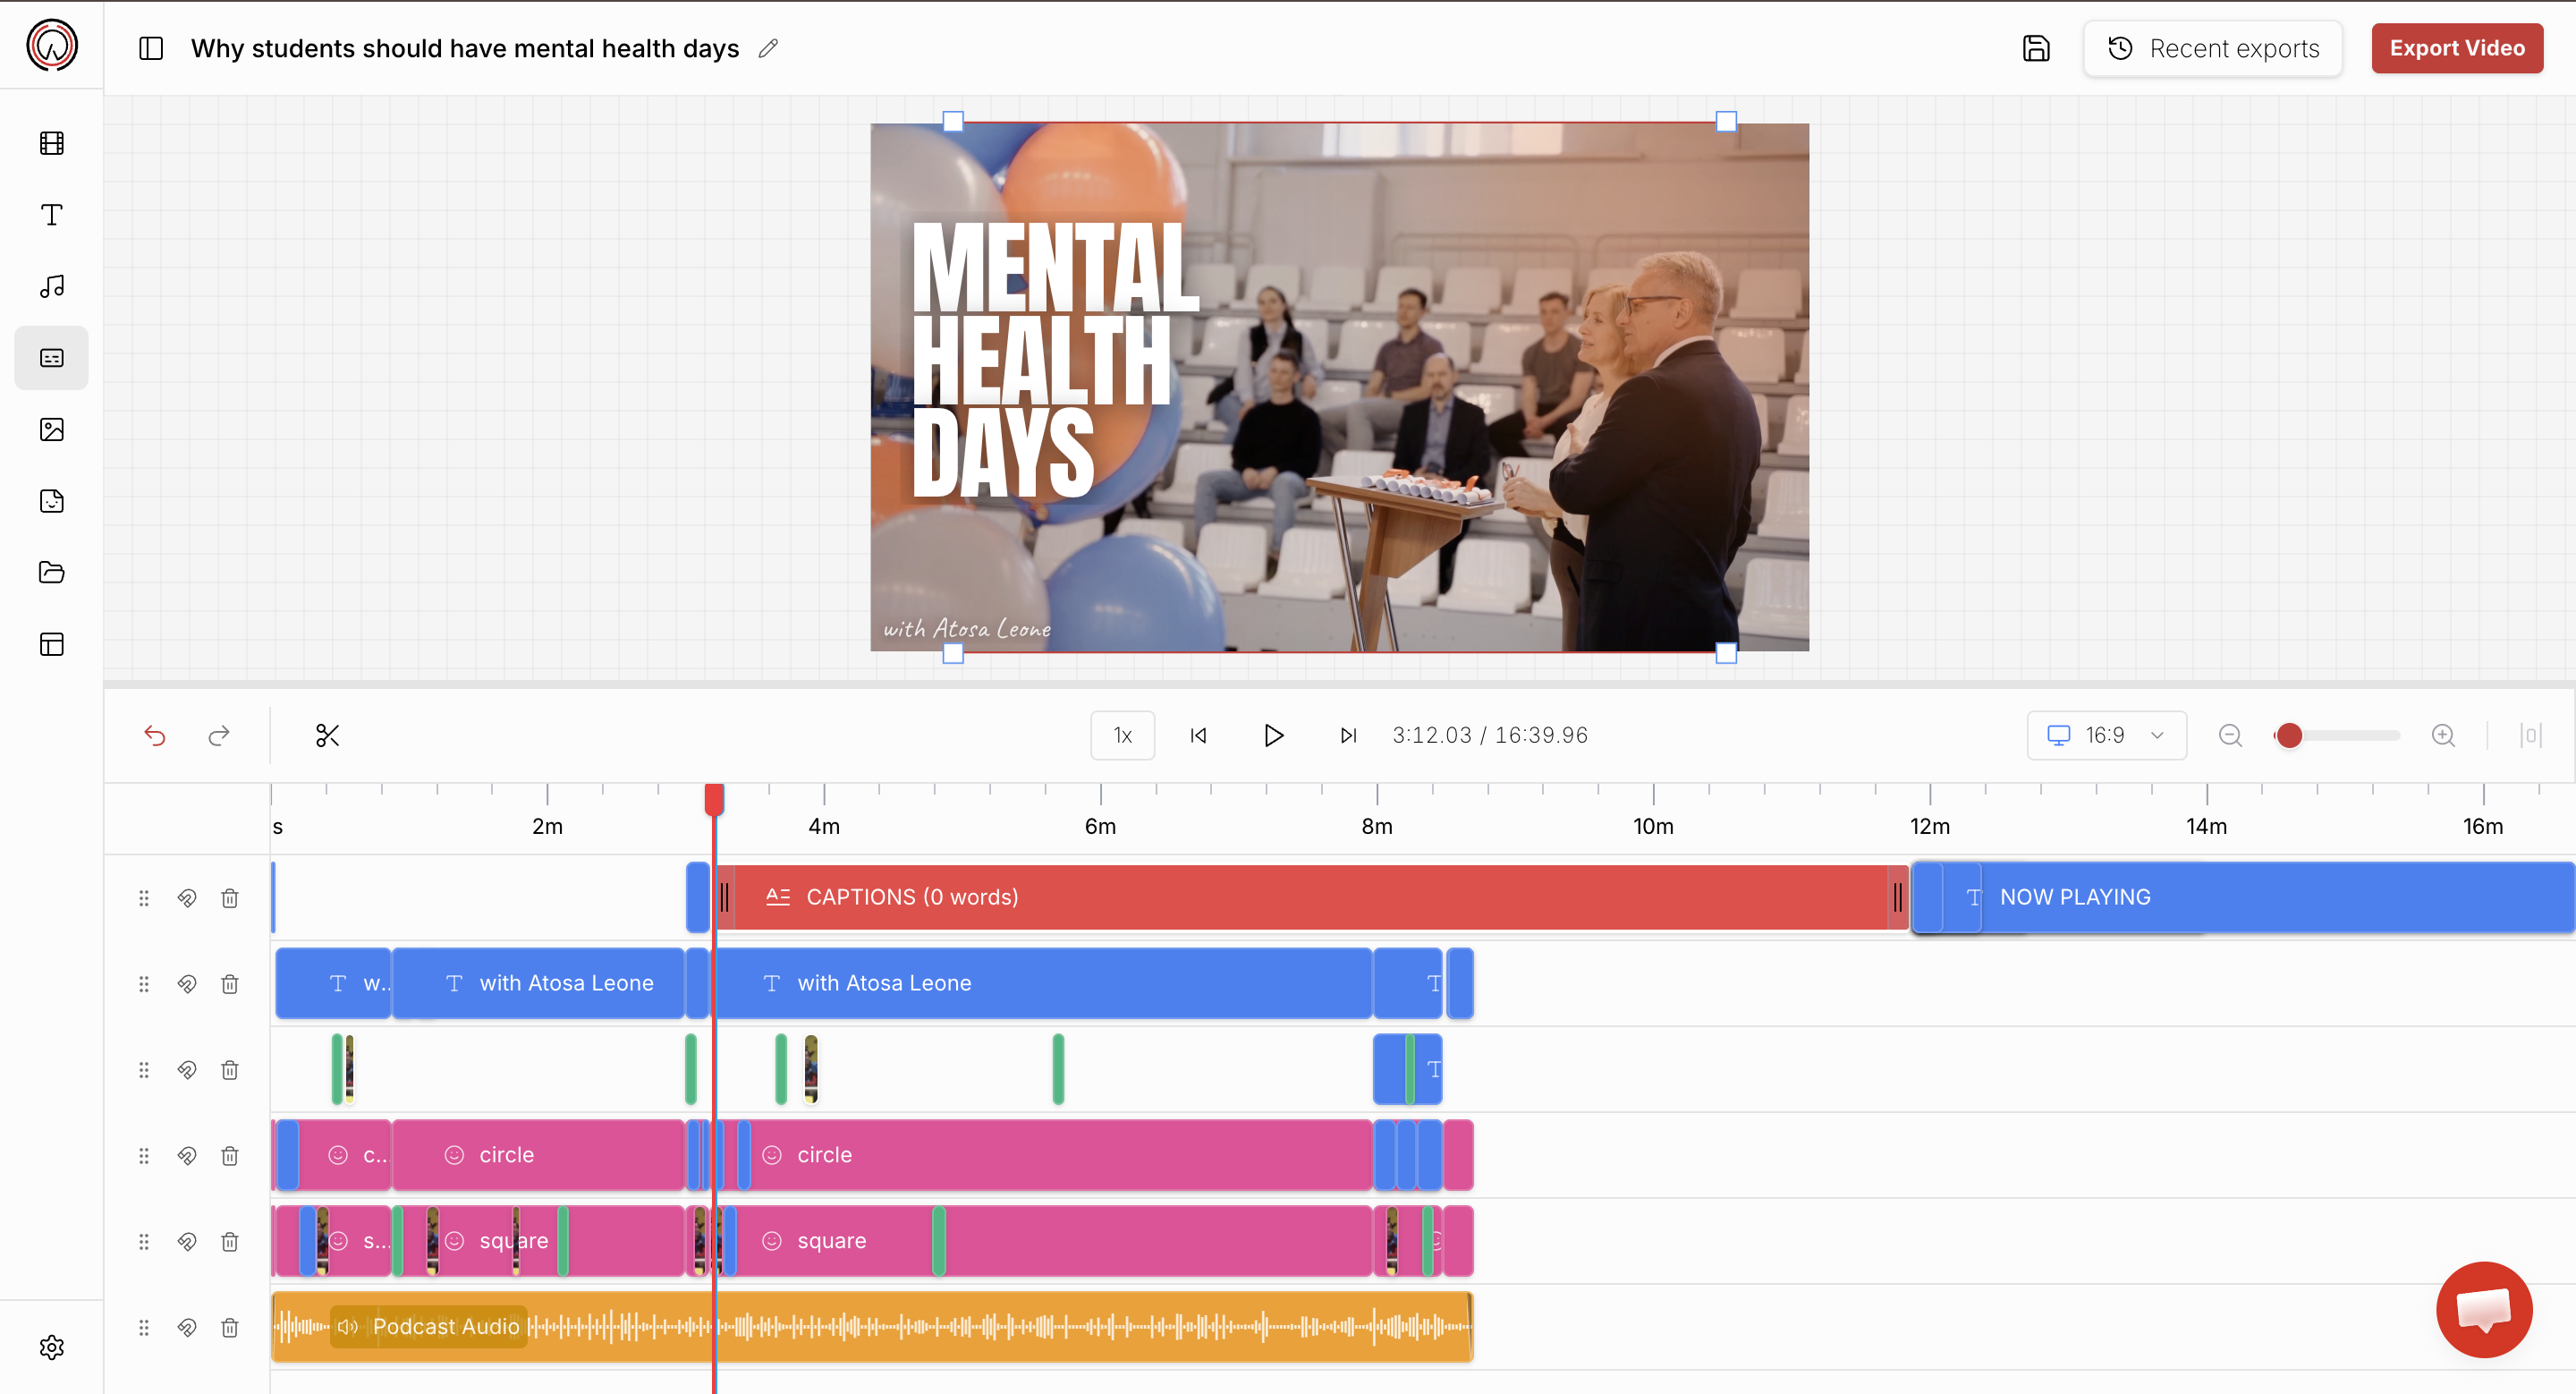
Task: Play the video preview
Action: 1273,736
